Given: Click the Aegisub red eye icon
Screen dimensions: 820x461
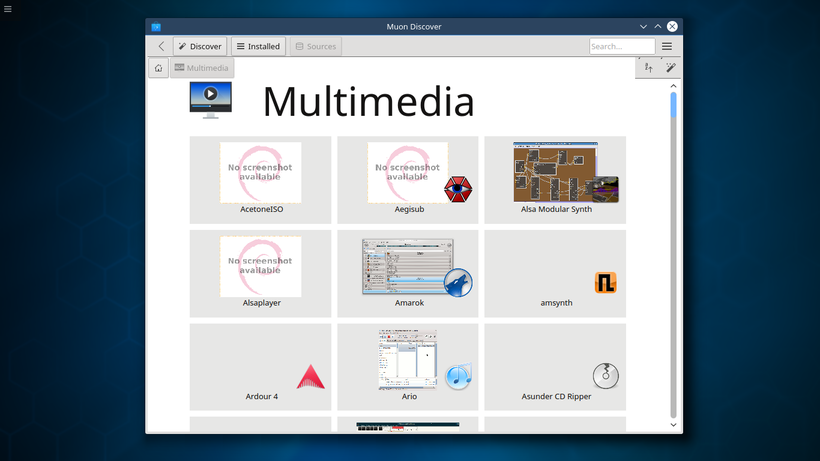Looking at the screenshot, I should point(458,189).
